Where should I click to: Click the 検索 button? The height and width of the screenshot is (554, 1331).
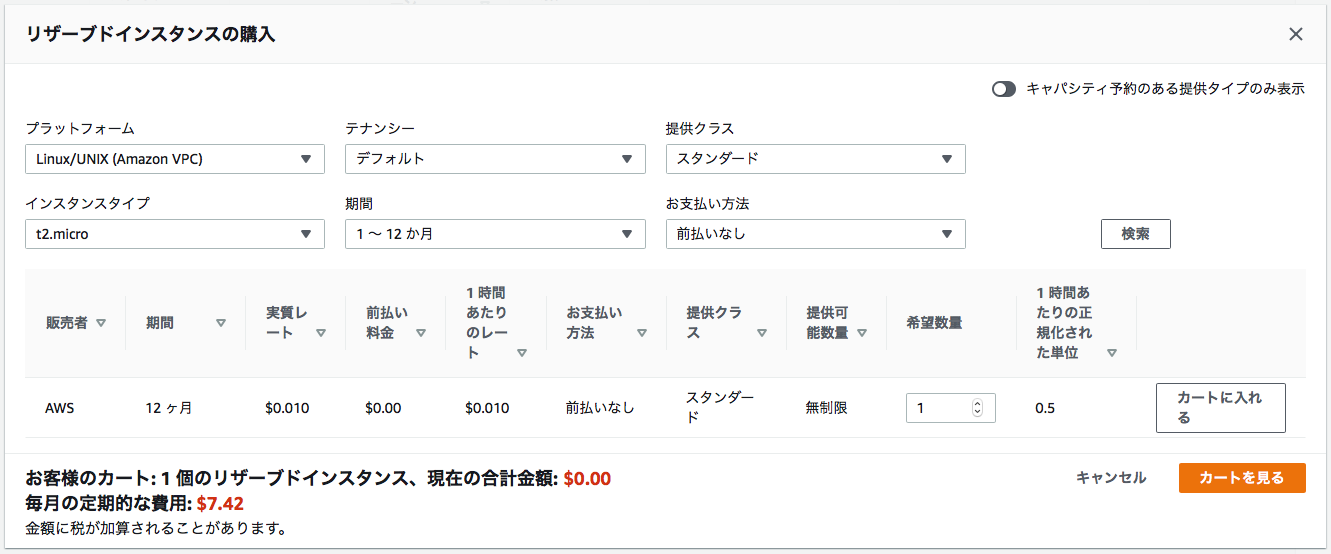pos(1136,234)
